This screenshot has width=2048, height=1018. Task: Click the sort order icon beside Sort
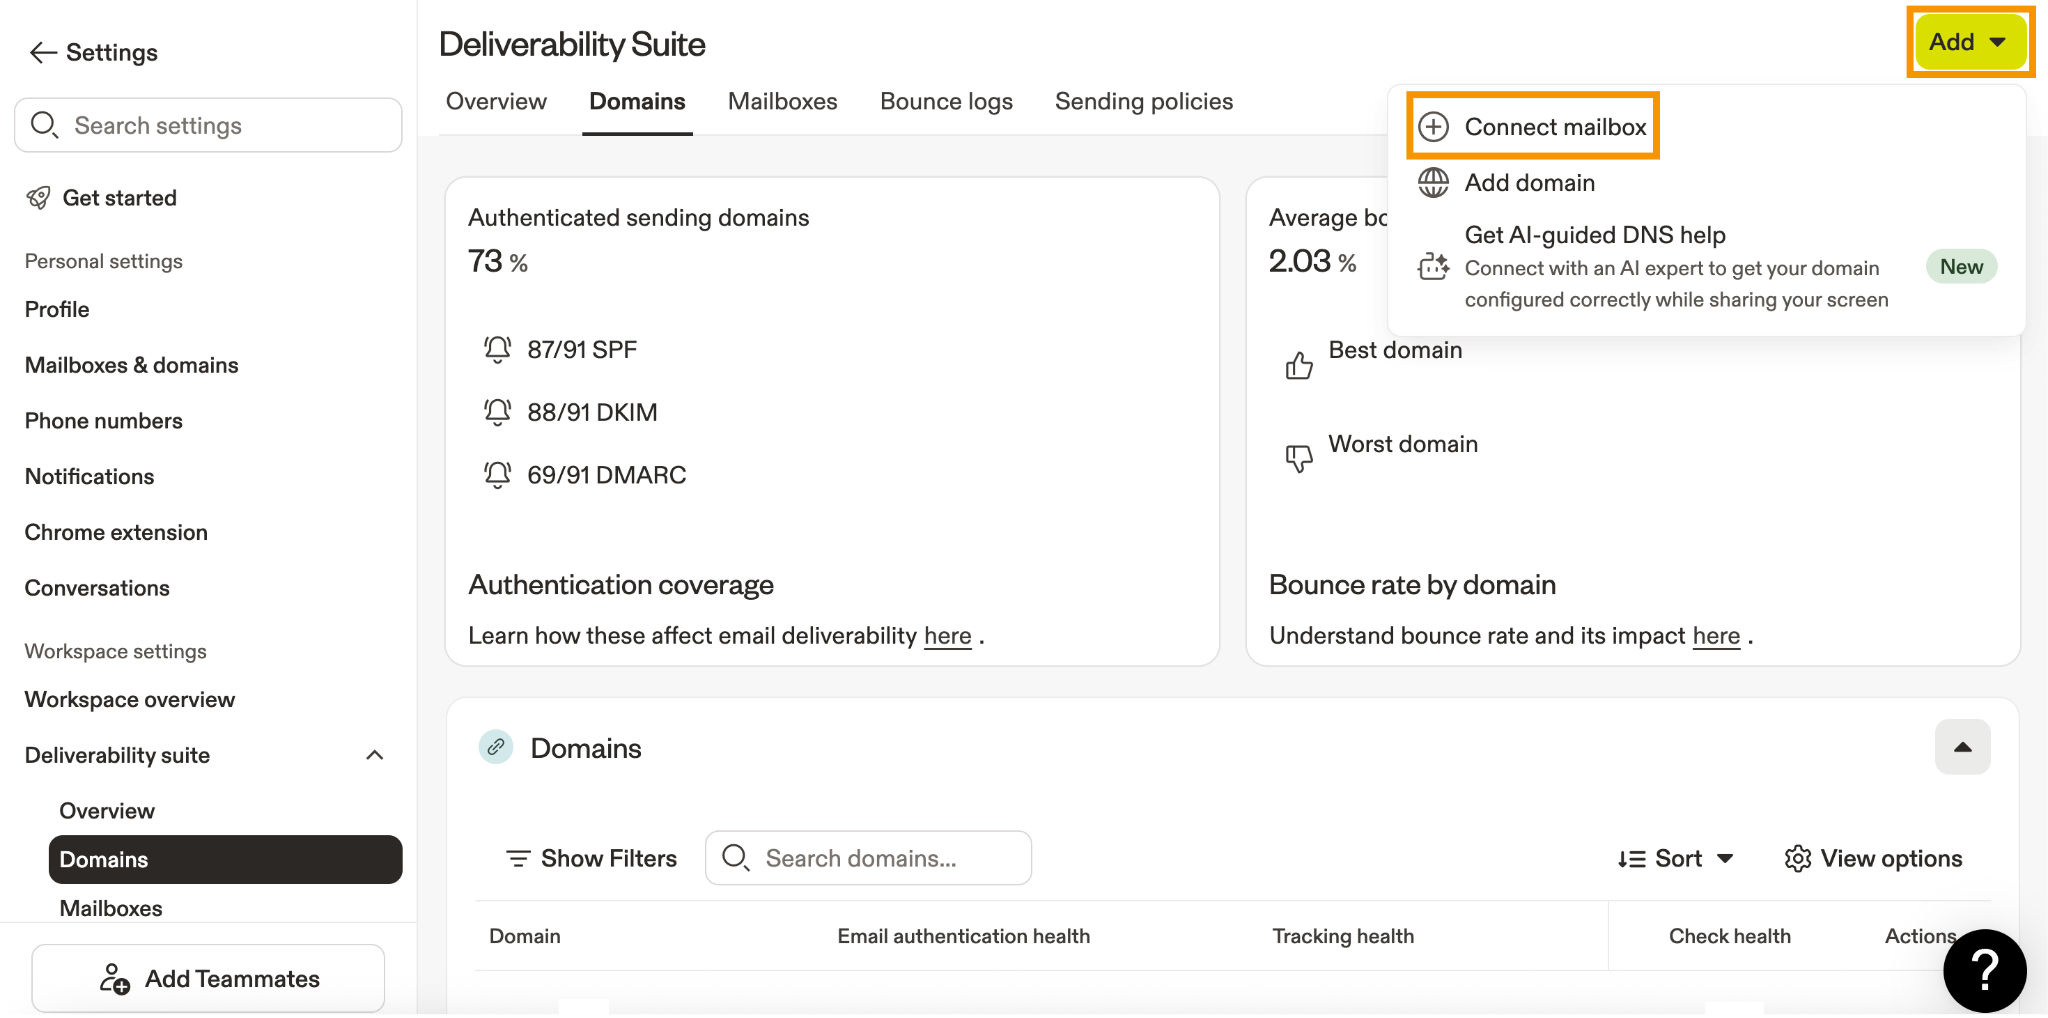pos(1632,859)
